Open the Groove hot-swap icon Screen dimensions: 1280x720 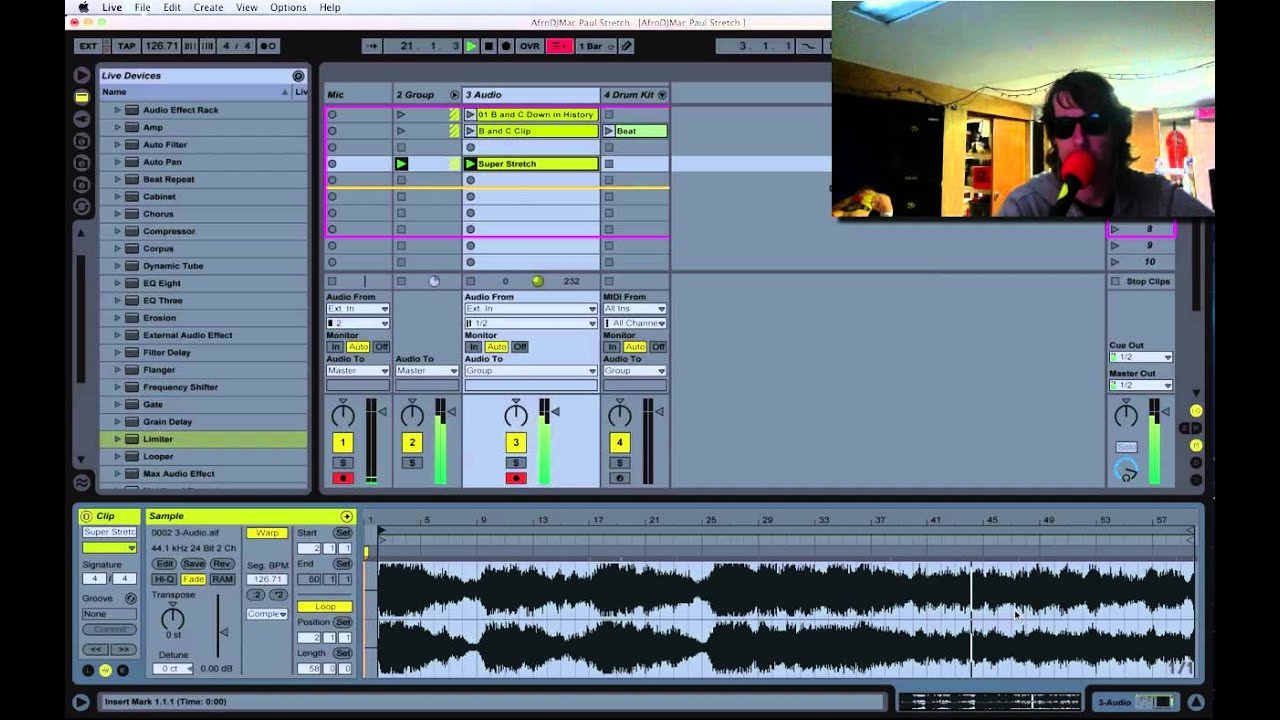(130, 598)
